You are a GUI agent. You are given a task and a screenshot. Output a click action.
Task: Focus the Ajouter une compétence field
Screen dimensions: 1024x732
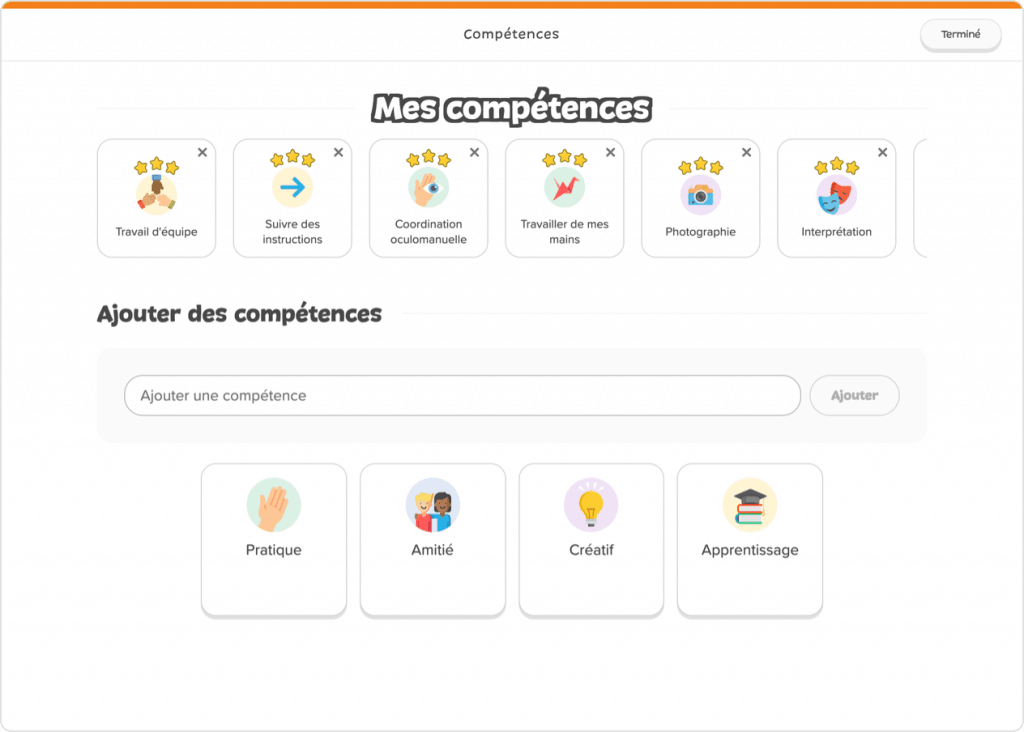click(462, 396)
